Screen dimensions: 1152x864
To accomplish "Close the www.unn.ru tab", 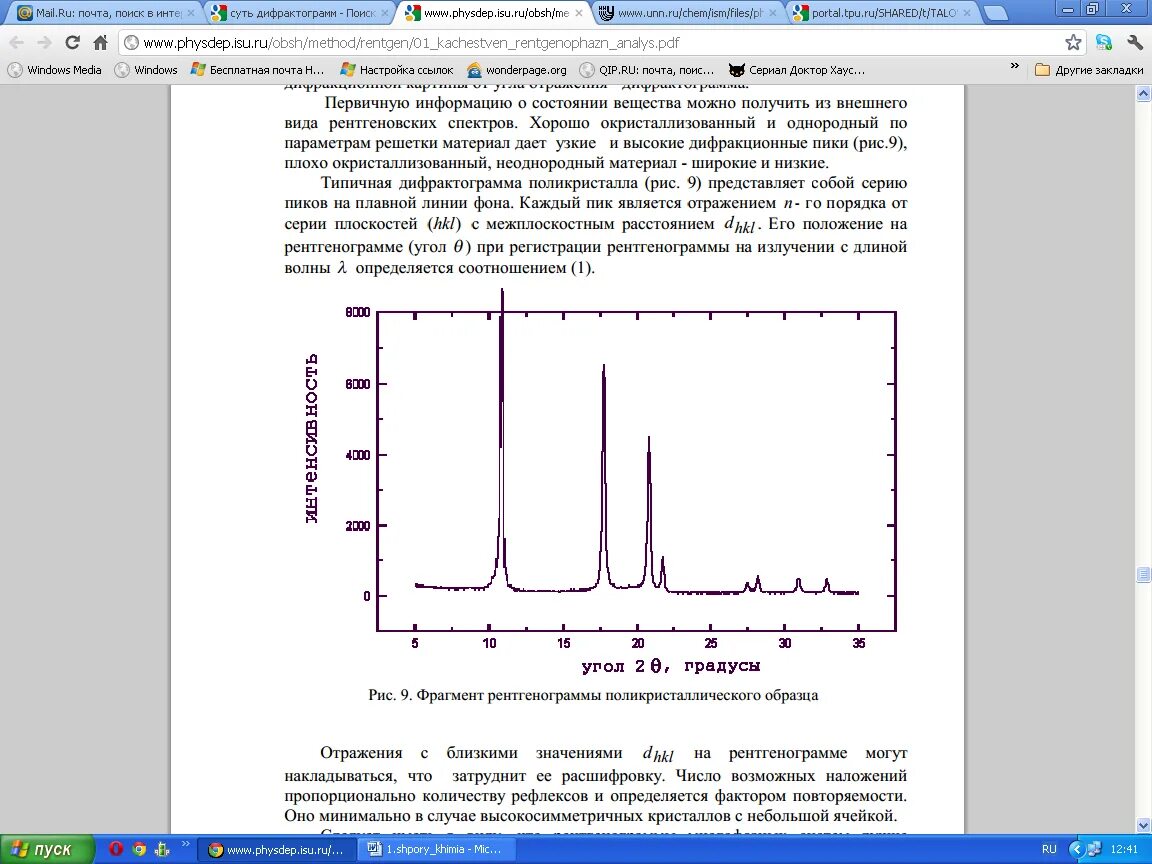I will click(x=772, y=13).
